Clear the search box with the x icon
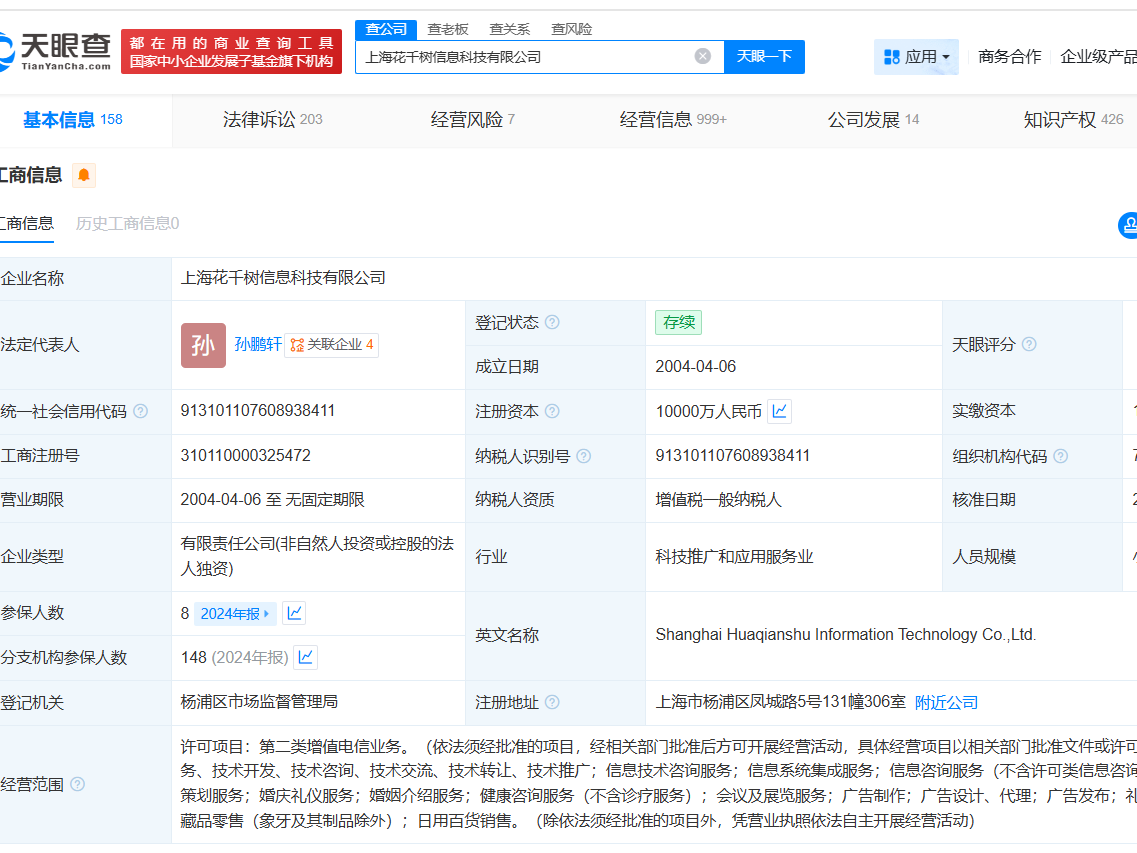This screenshot has width=1137, height=853. [703, 57]
